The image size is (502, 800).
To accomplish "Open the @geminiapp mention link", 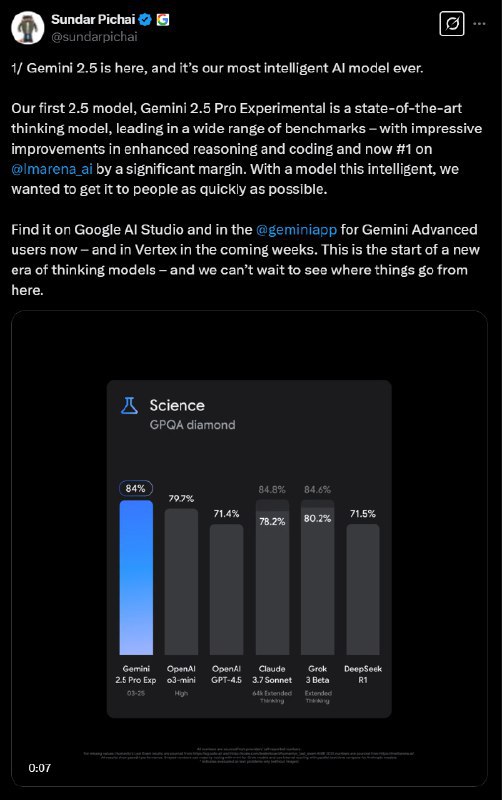I will (x=296, y=230).
